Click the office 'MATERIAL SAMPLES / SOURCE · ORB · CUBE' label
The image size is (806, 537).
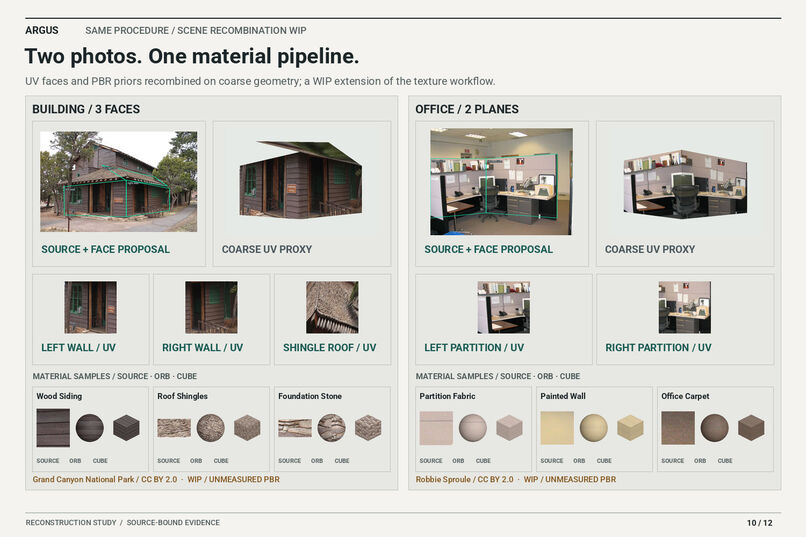point(498,376)
